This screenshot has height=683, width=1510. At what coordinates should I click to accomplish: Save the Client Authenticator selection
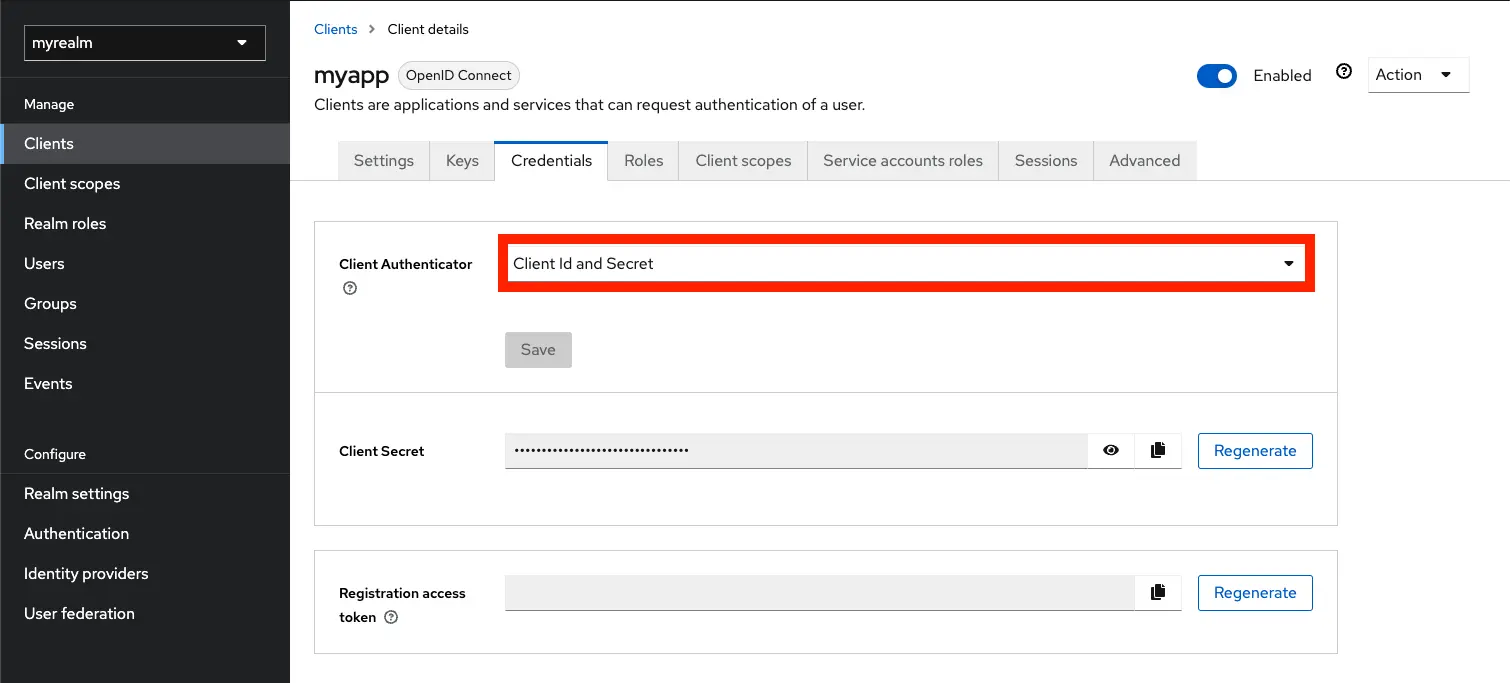(x=538, y=349)
